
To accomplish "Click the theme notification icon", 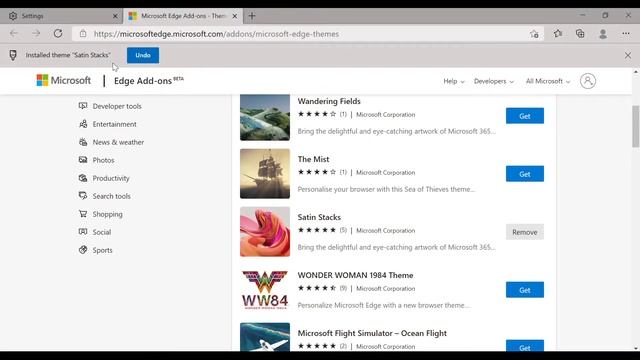I will pos(13,55).
